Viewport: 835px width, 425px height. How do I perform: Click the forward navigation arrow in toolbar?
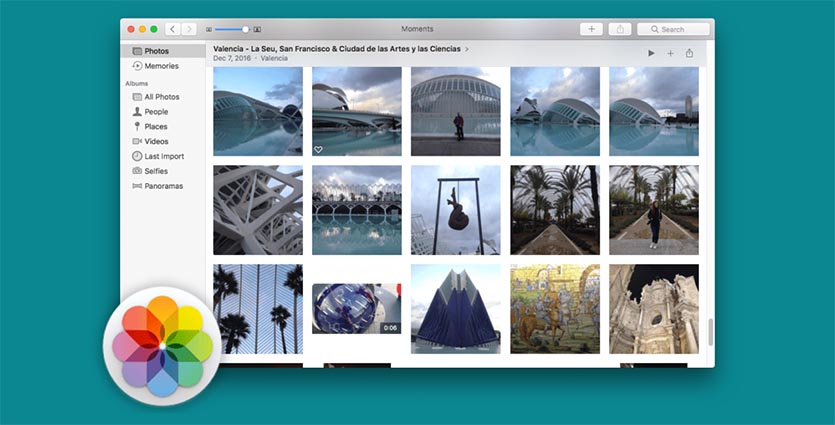(x=189, y=30)
